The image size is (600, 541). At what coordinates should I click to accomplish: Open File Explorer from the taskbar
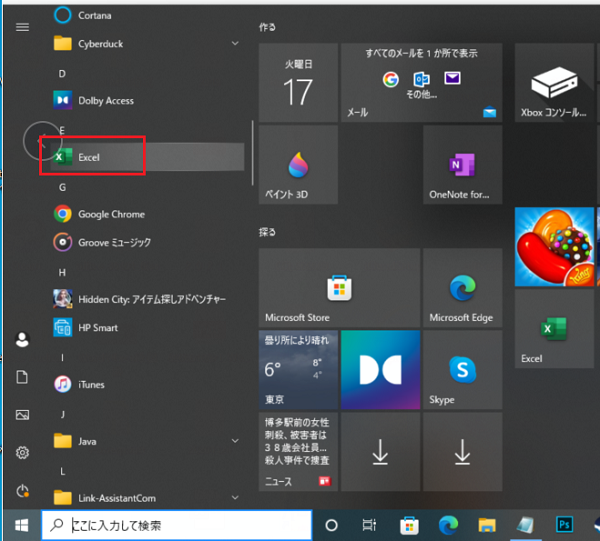point(487,525)
